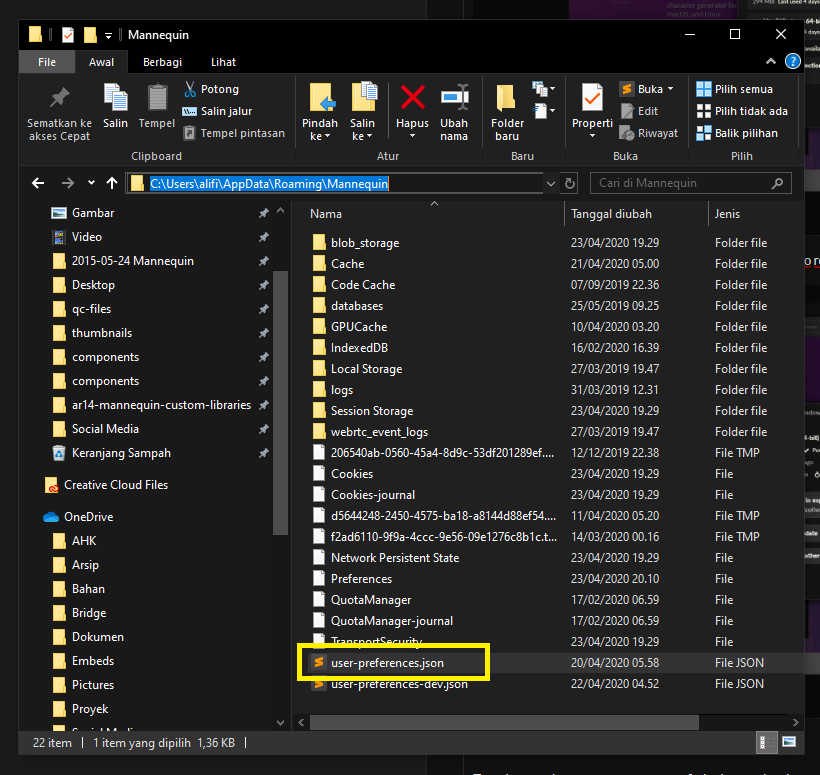Select the Local Storage folder

pos(366,369)
